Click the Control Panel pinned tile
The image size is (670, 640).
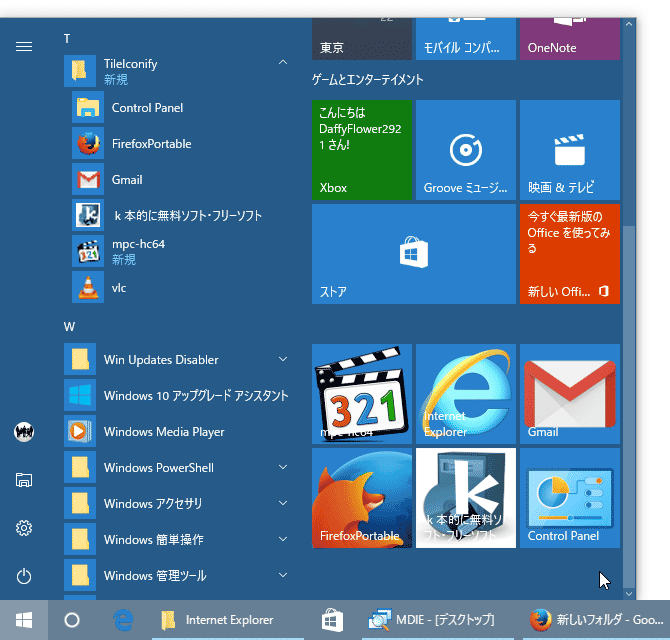tap(570, 498)
